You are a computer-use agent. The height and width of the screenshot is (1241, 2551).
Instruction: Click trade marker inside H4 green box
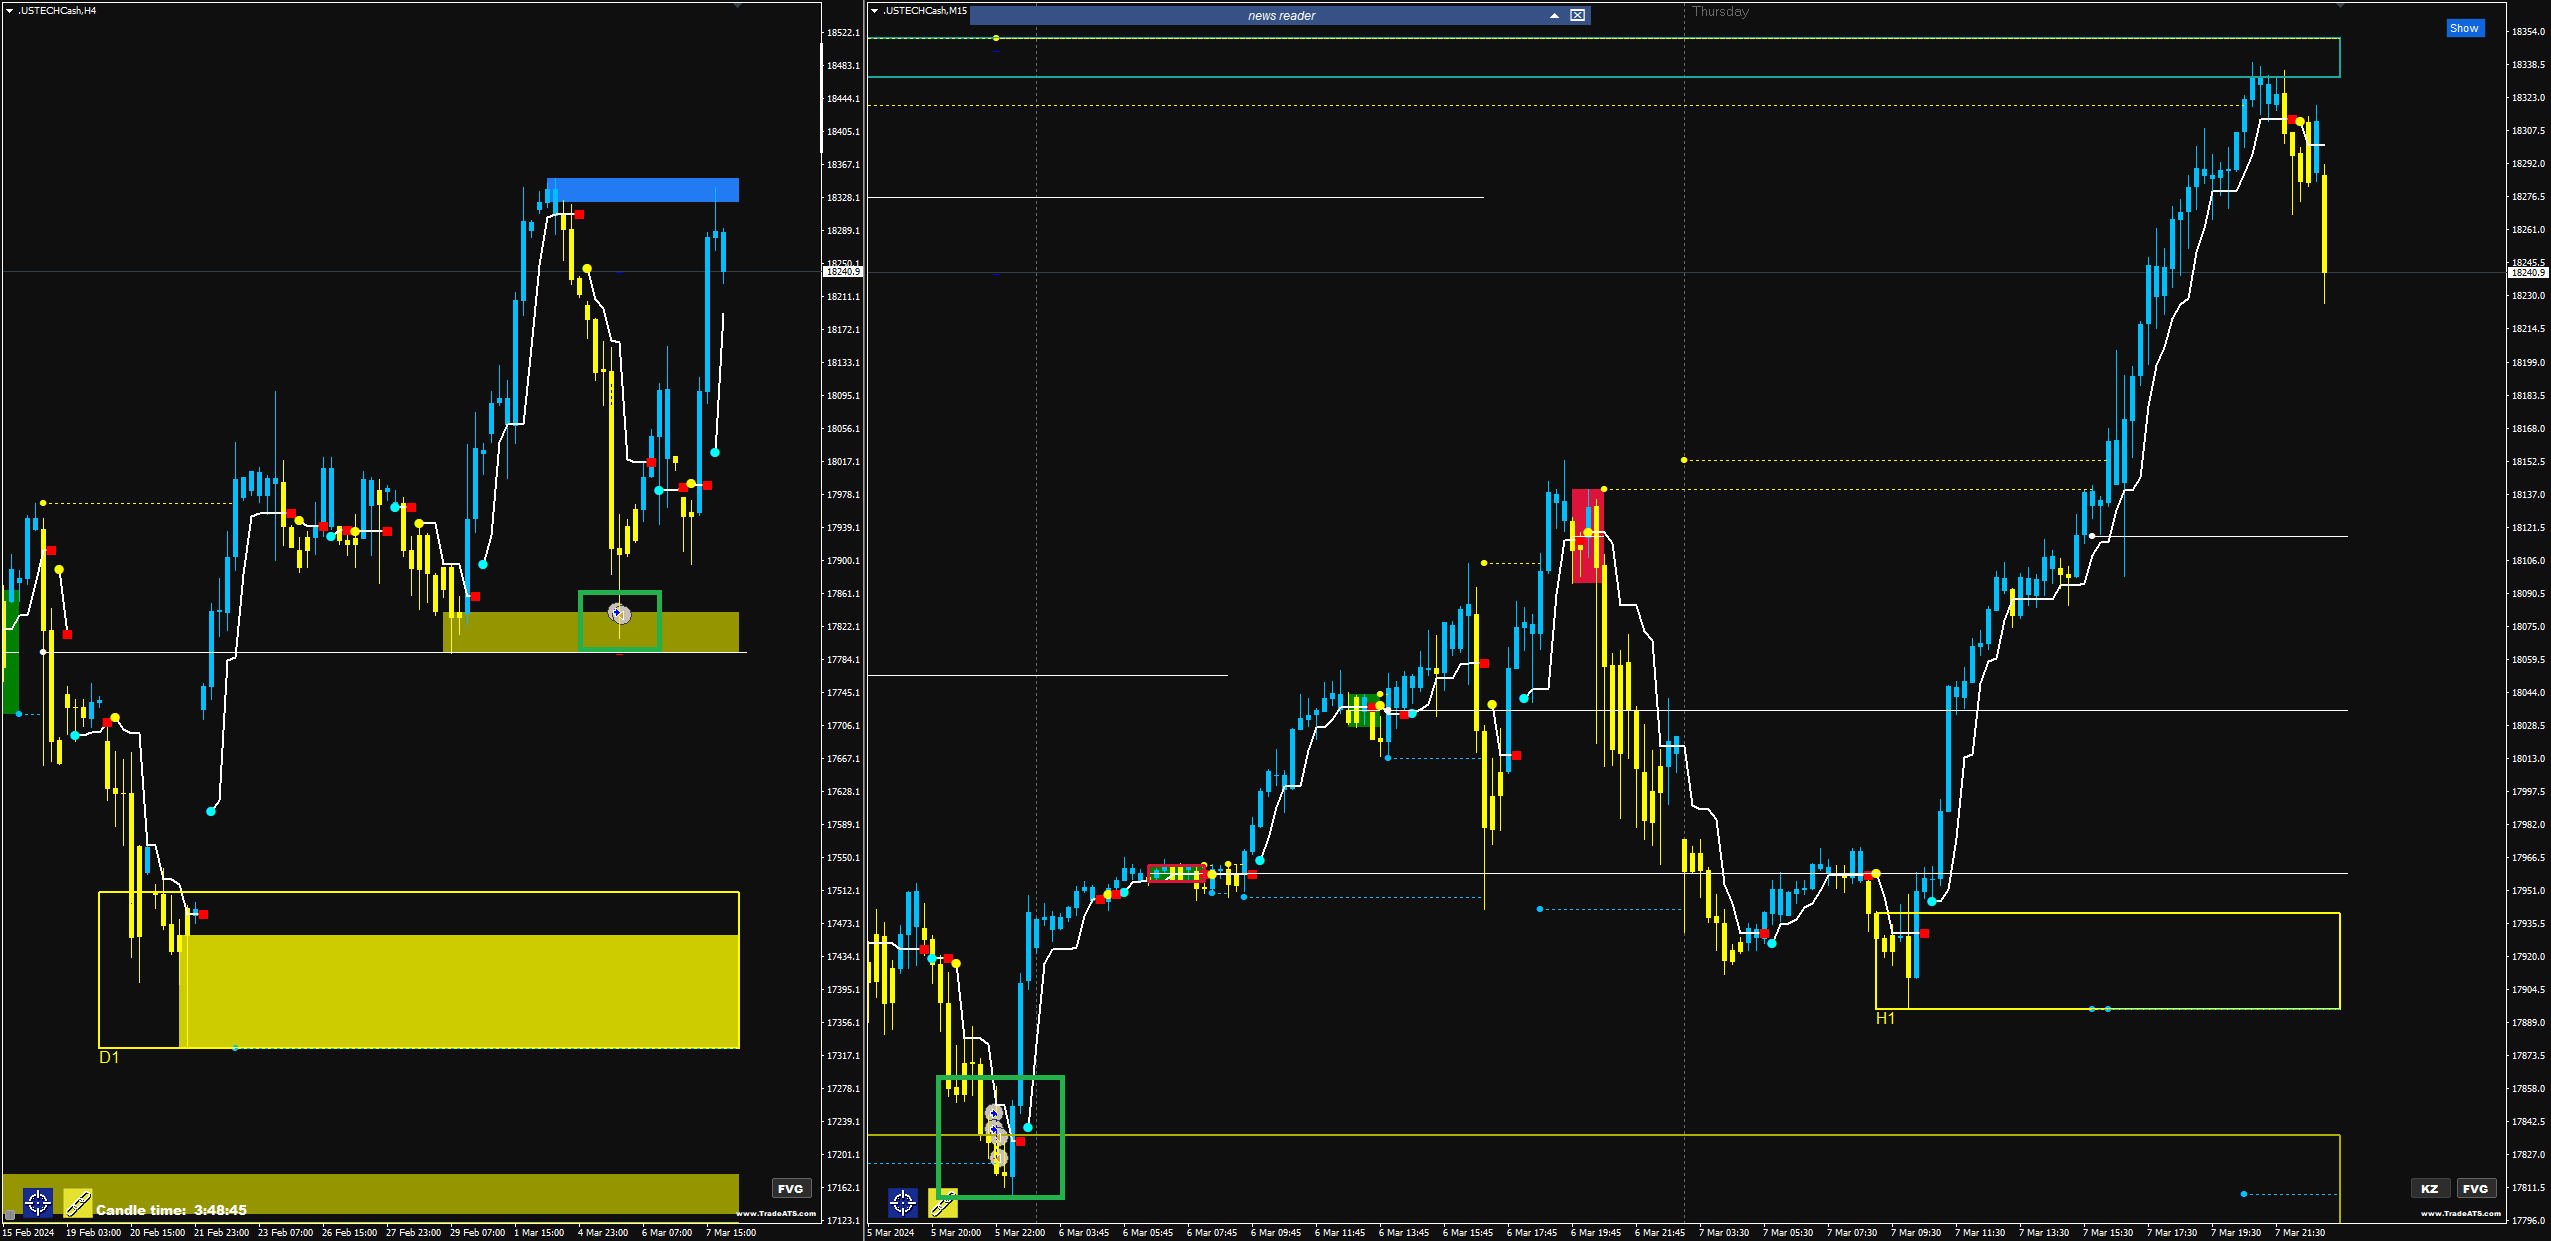click(619, 613)
